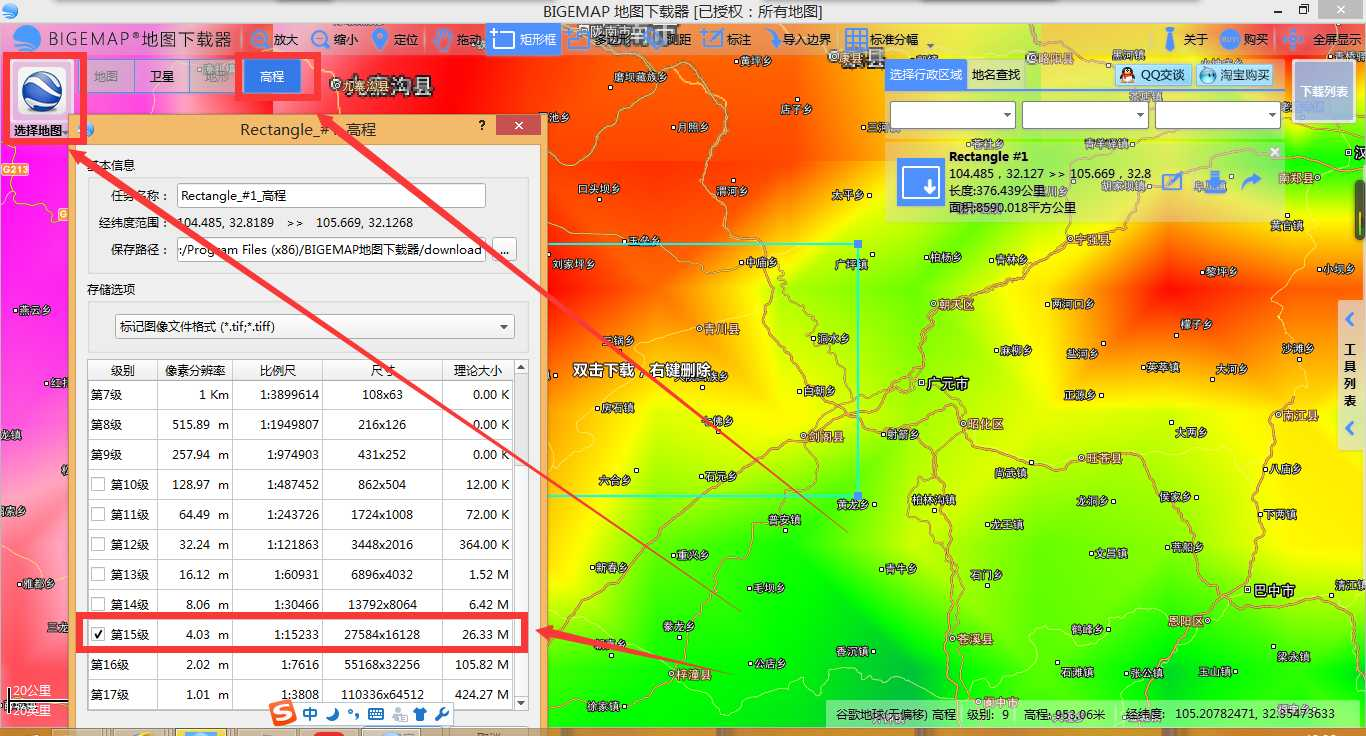Open the second administrative region dropdown
1366x736 pixels.
(x=1085, y=116)
